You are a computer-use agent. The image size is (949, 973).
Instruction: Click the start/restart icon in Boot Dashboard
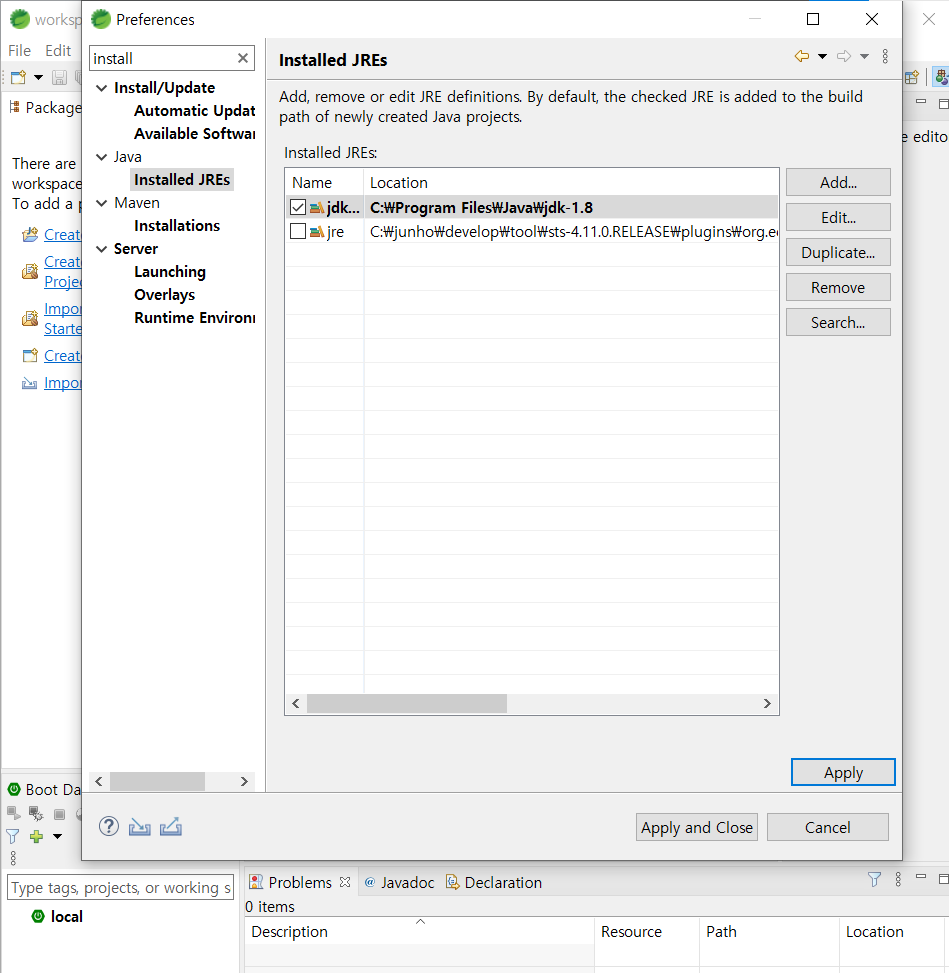click(13, 812)
